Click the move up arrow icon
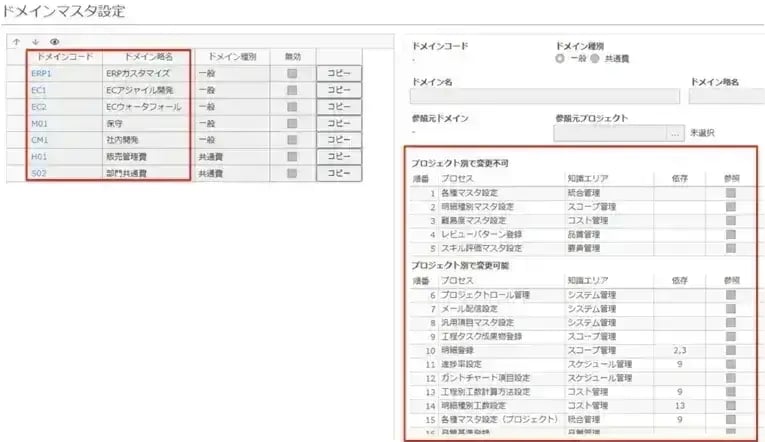Image resolution: width=765 pixels, height=442 pixels. [15, 42]
